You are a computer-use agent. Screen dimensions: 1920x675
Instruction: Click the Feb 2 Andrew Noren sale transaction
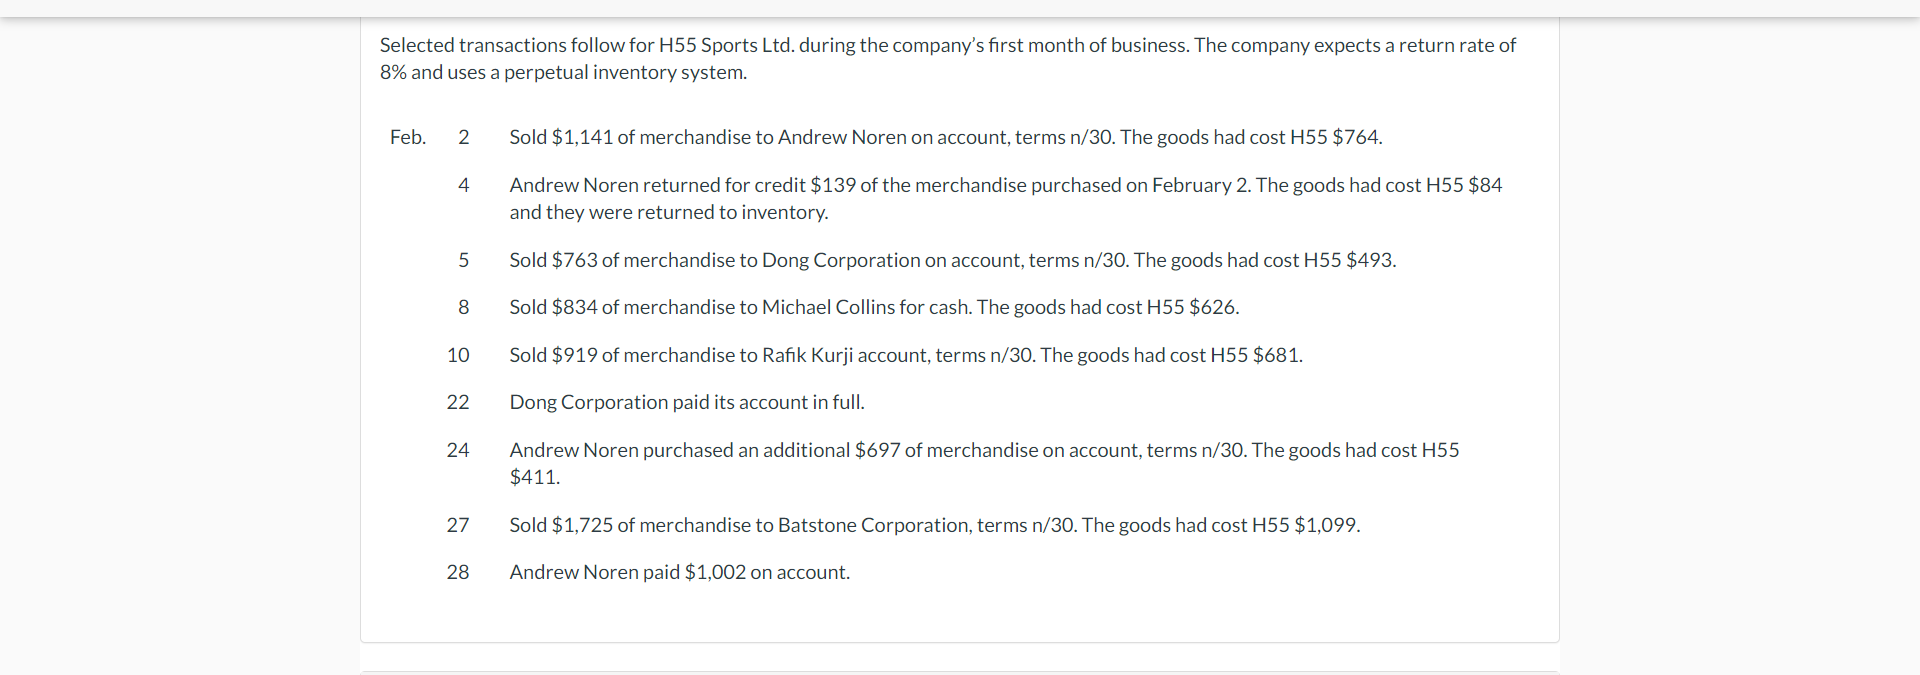click(946, 137)
